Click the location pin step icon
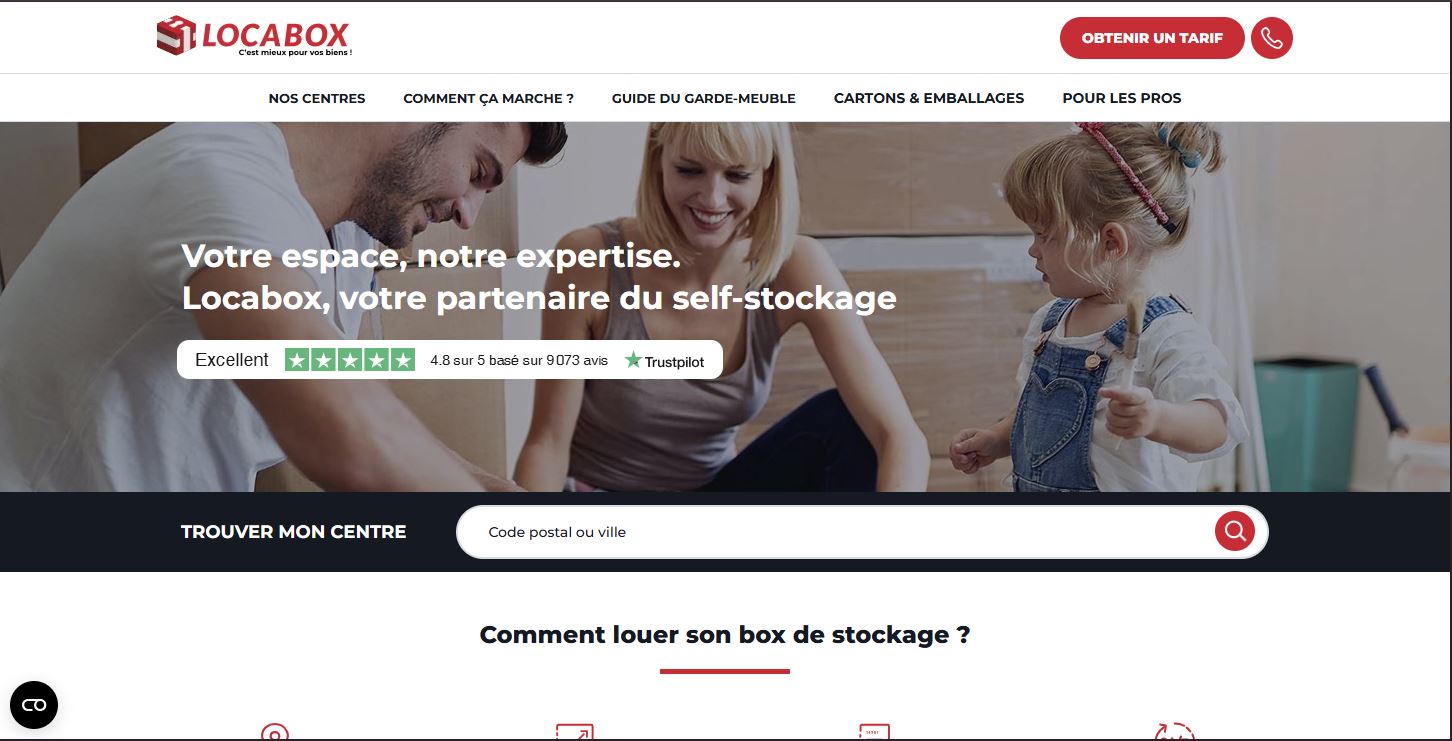The height and width of the screenshot is (741, 1452). point(274,732)
